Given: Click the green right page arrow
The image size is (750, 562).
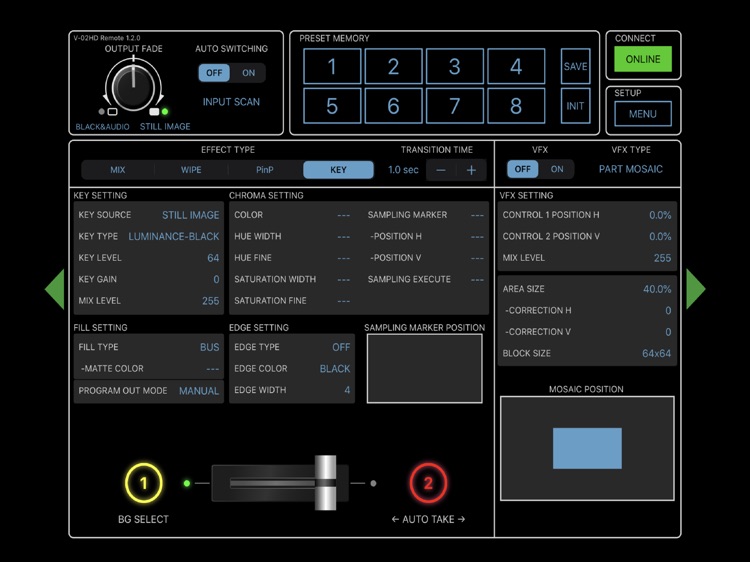Looking at the screenshot, I should point(695,289).
